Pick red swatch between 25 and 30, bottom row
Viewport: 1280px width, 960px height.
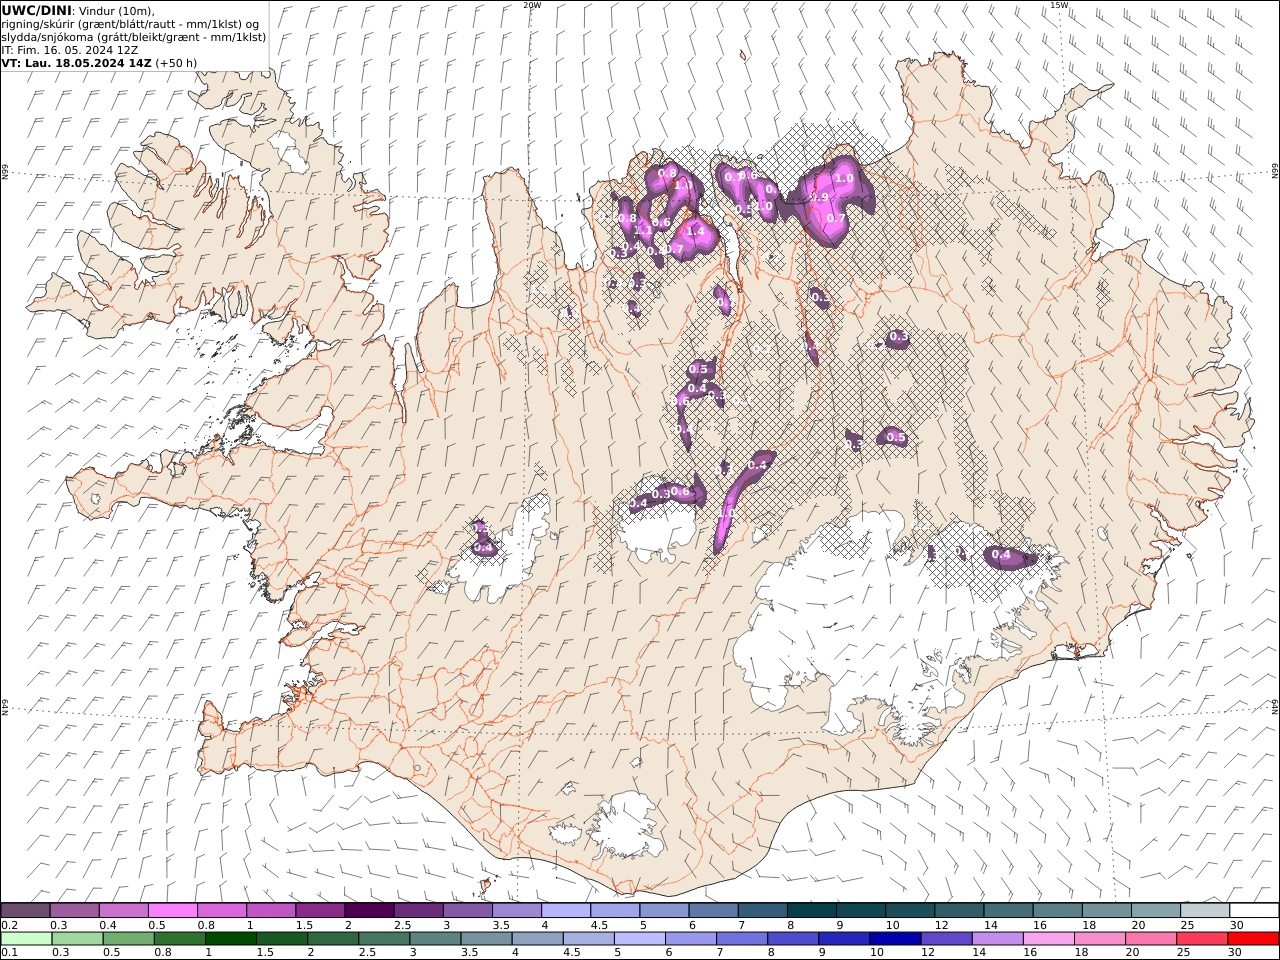[1200, 939]
